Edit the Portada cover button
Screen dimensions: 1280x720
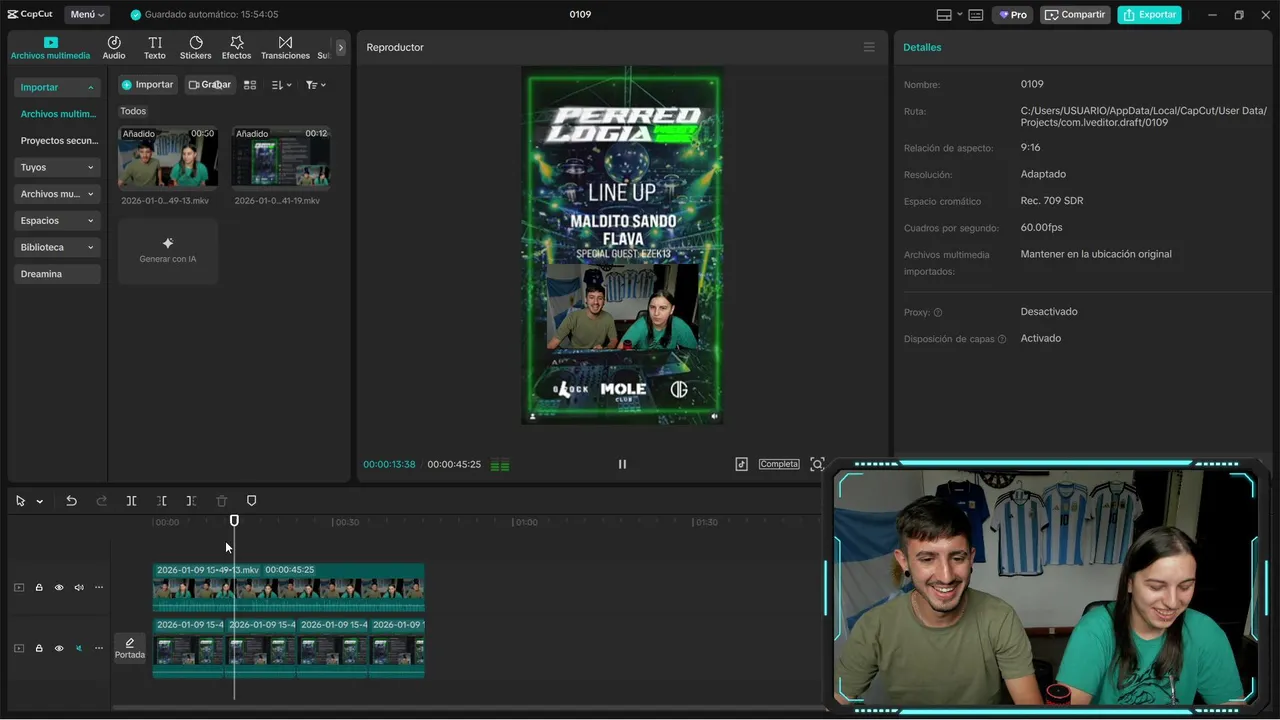click(x=130, y=648)
